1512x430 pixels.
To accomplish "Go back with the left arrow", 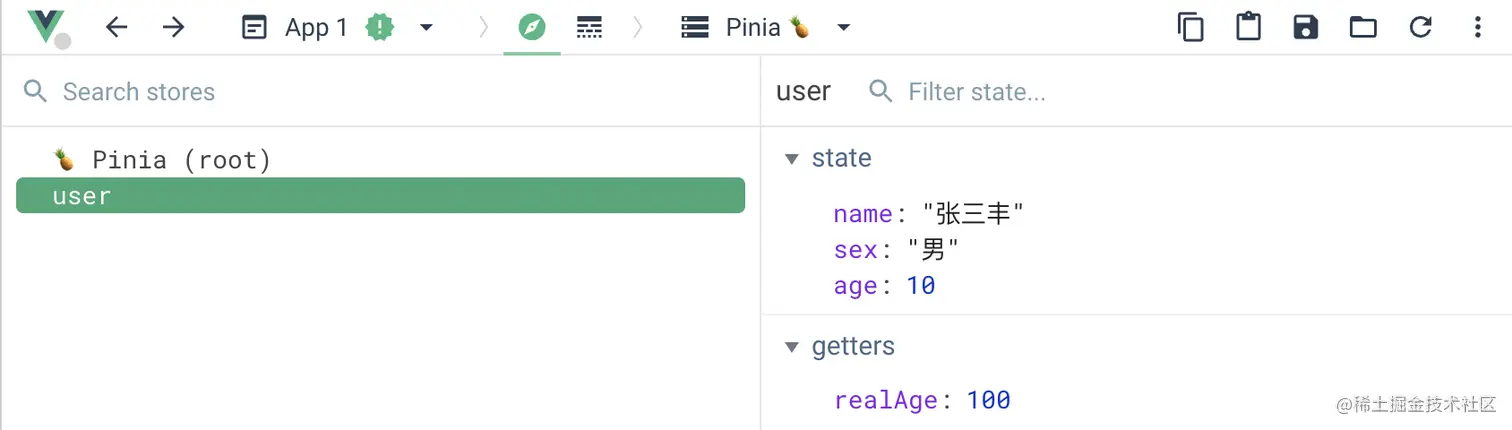I will pos(117,27).
